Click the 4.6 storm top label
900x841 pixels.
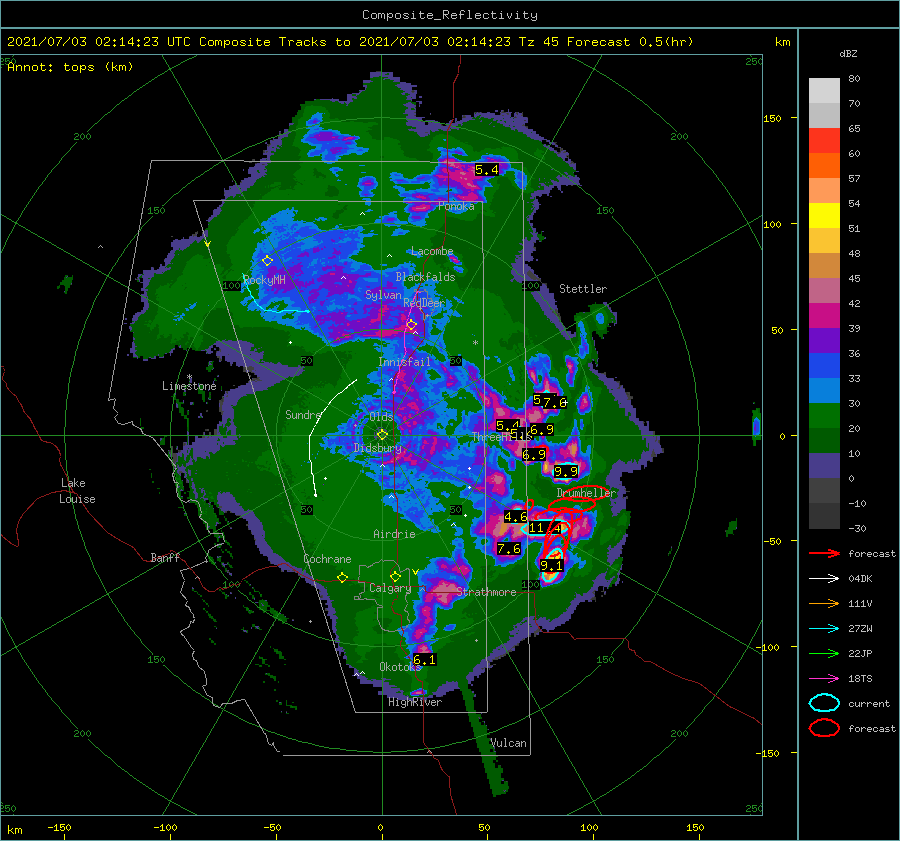516,517
